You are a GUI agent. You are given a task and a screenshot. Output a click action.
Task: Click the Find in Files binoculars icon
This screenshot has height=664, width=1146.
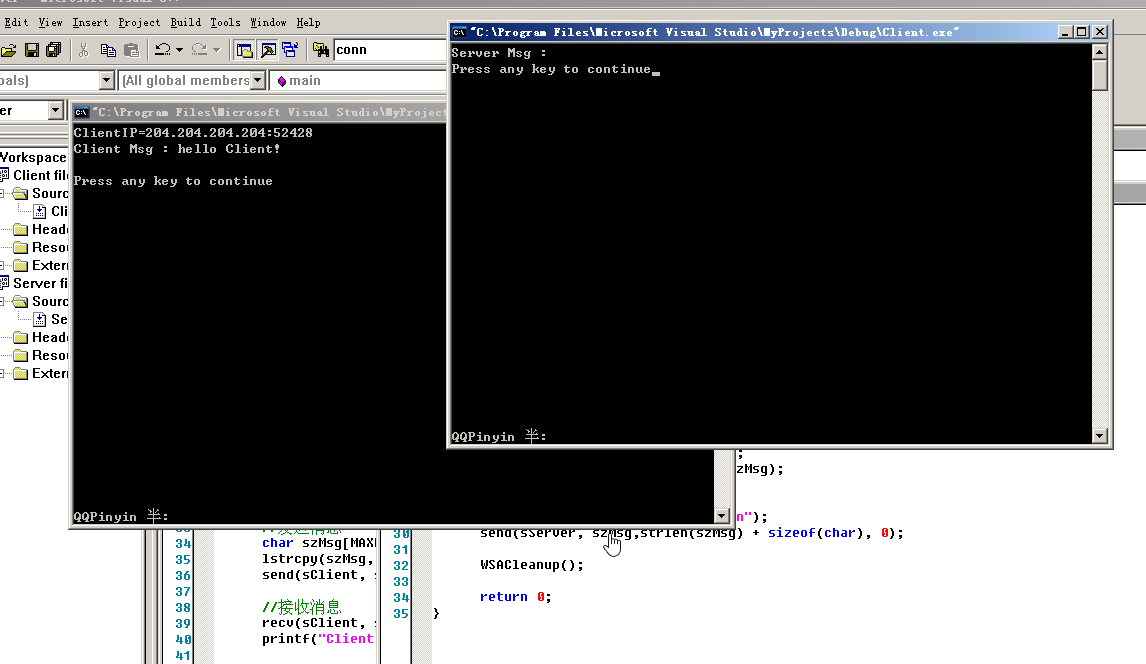coord(321,50)
